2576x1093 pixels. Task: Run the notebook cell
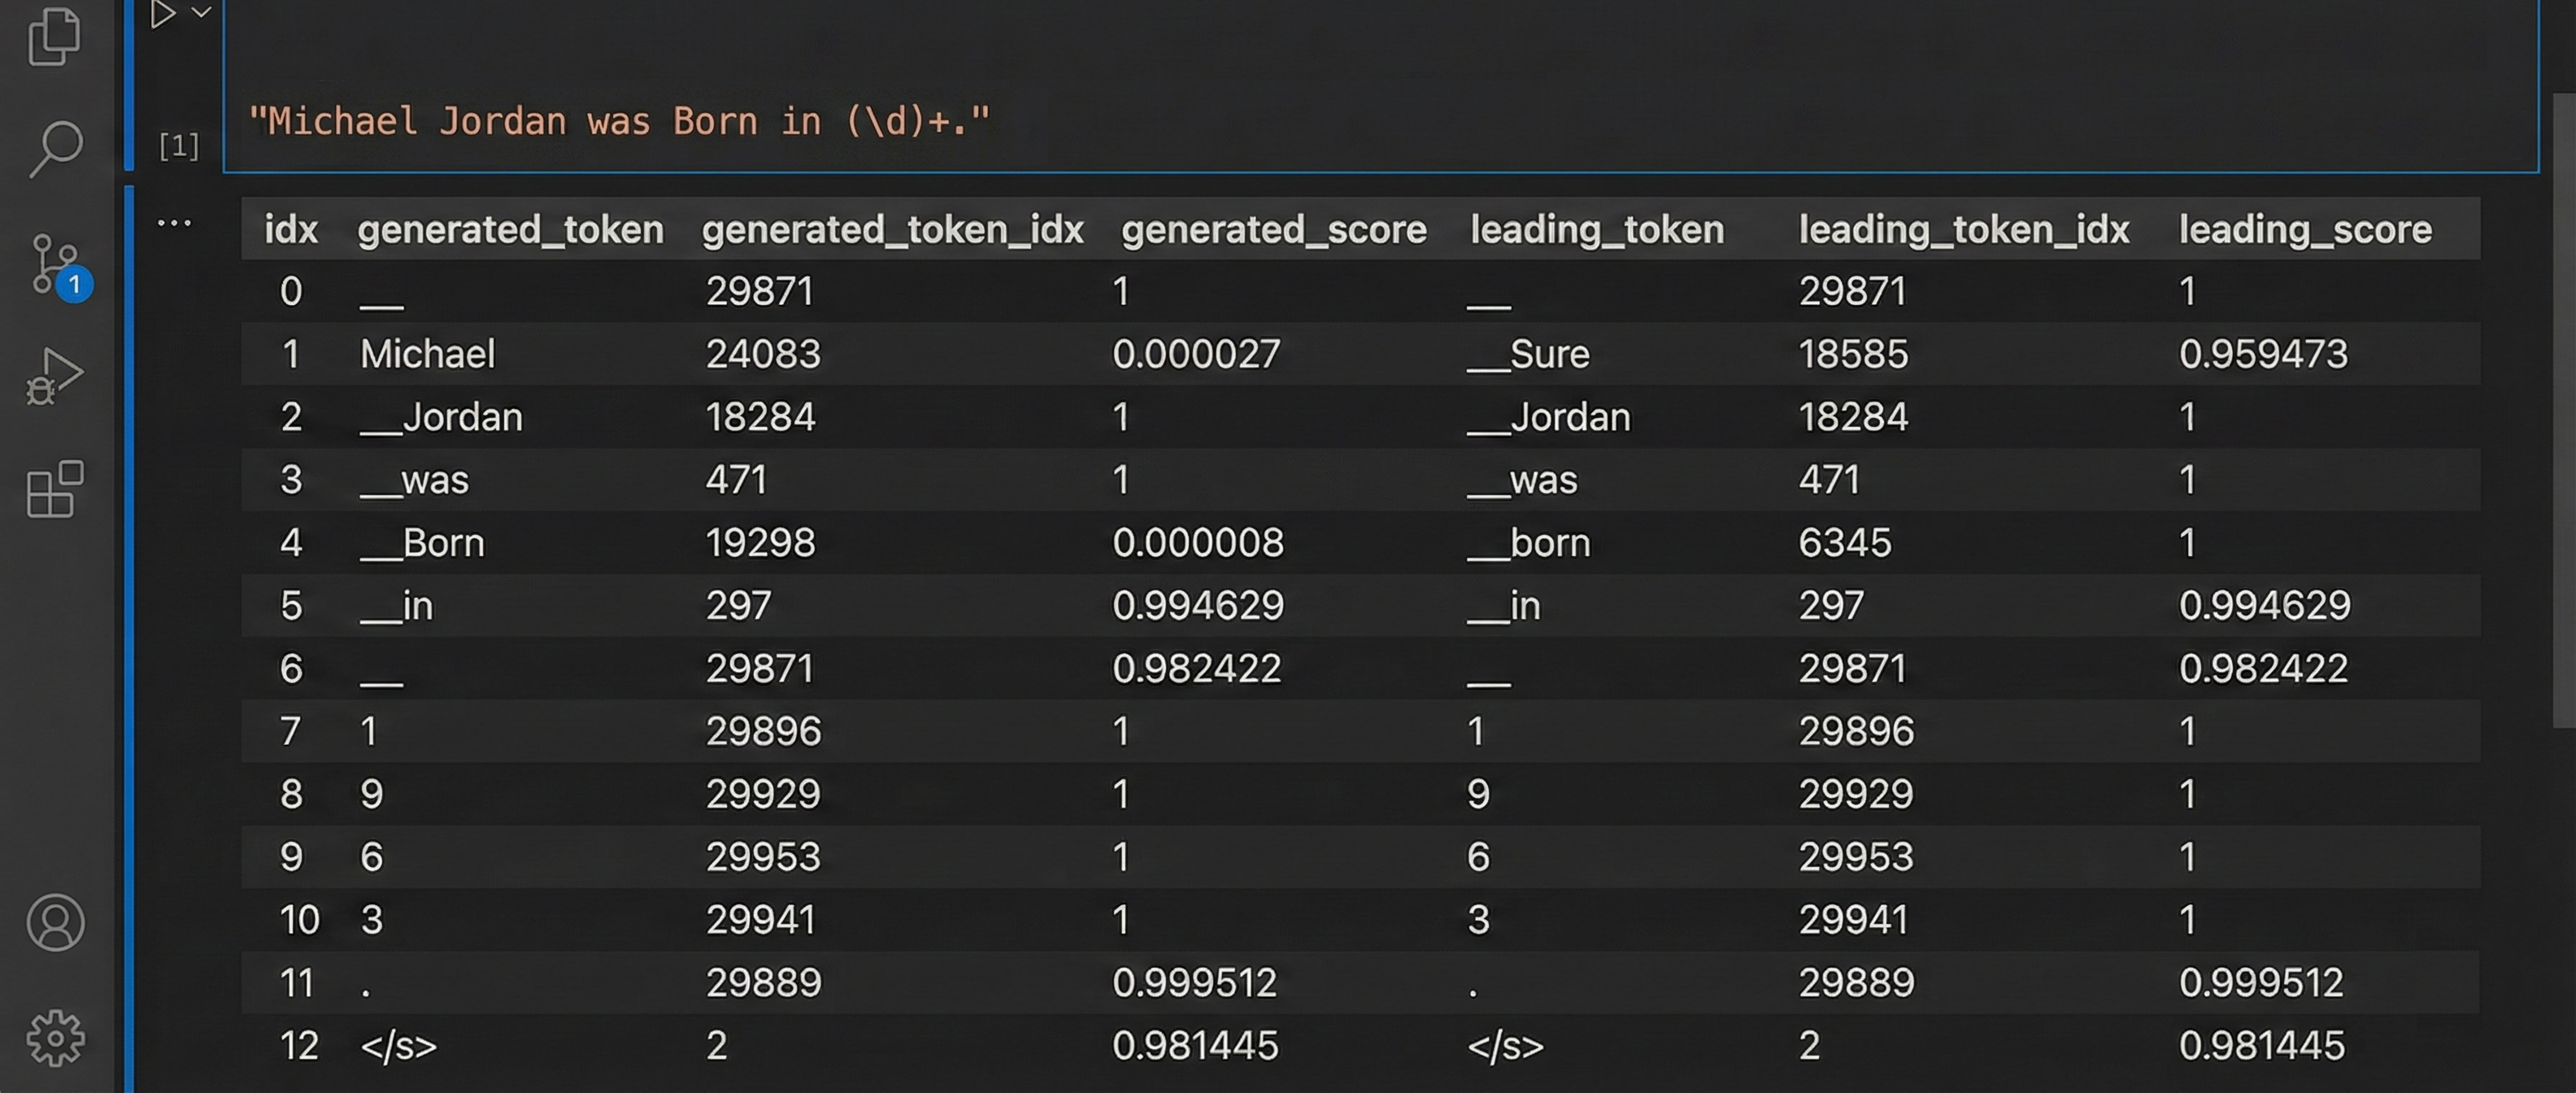tap(162, 14)
